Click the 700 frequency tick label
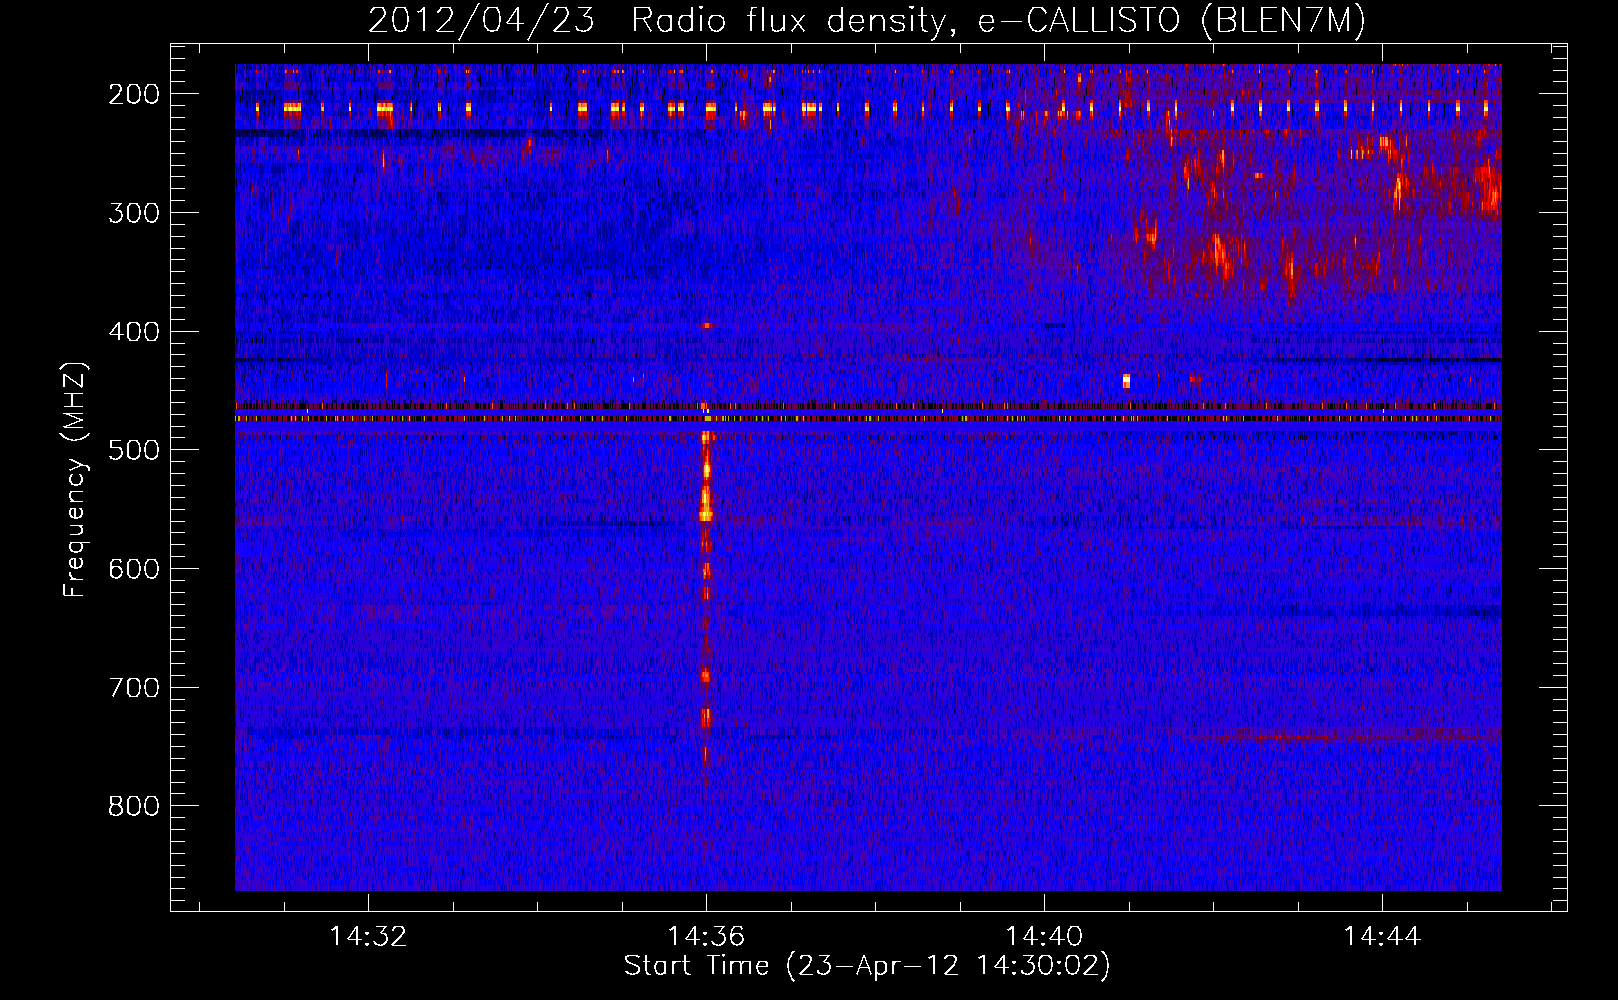This screenshot has height=1000, width=1618. click(134, 688)
